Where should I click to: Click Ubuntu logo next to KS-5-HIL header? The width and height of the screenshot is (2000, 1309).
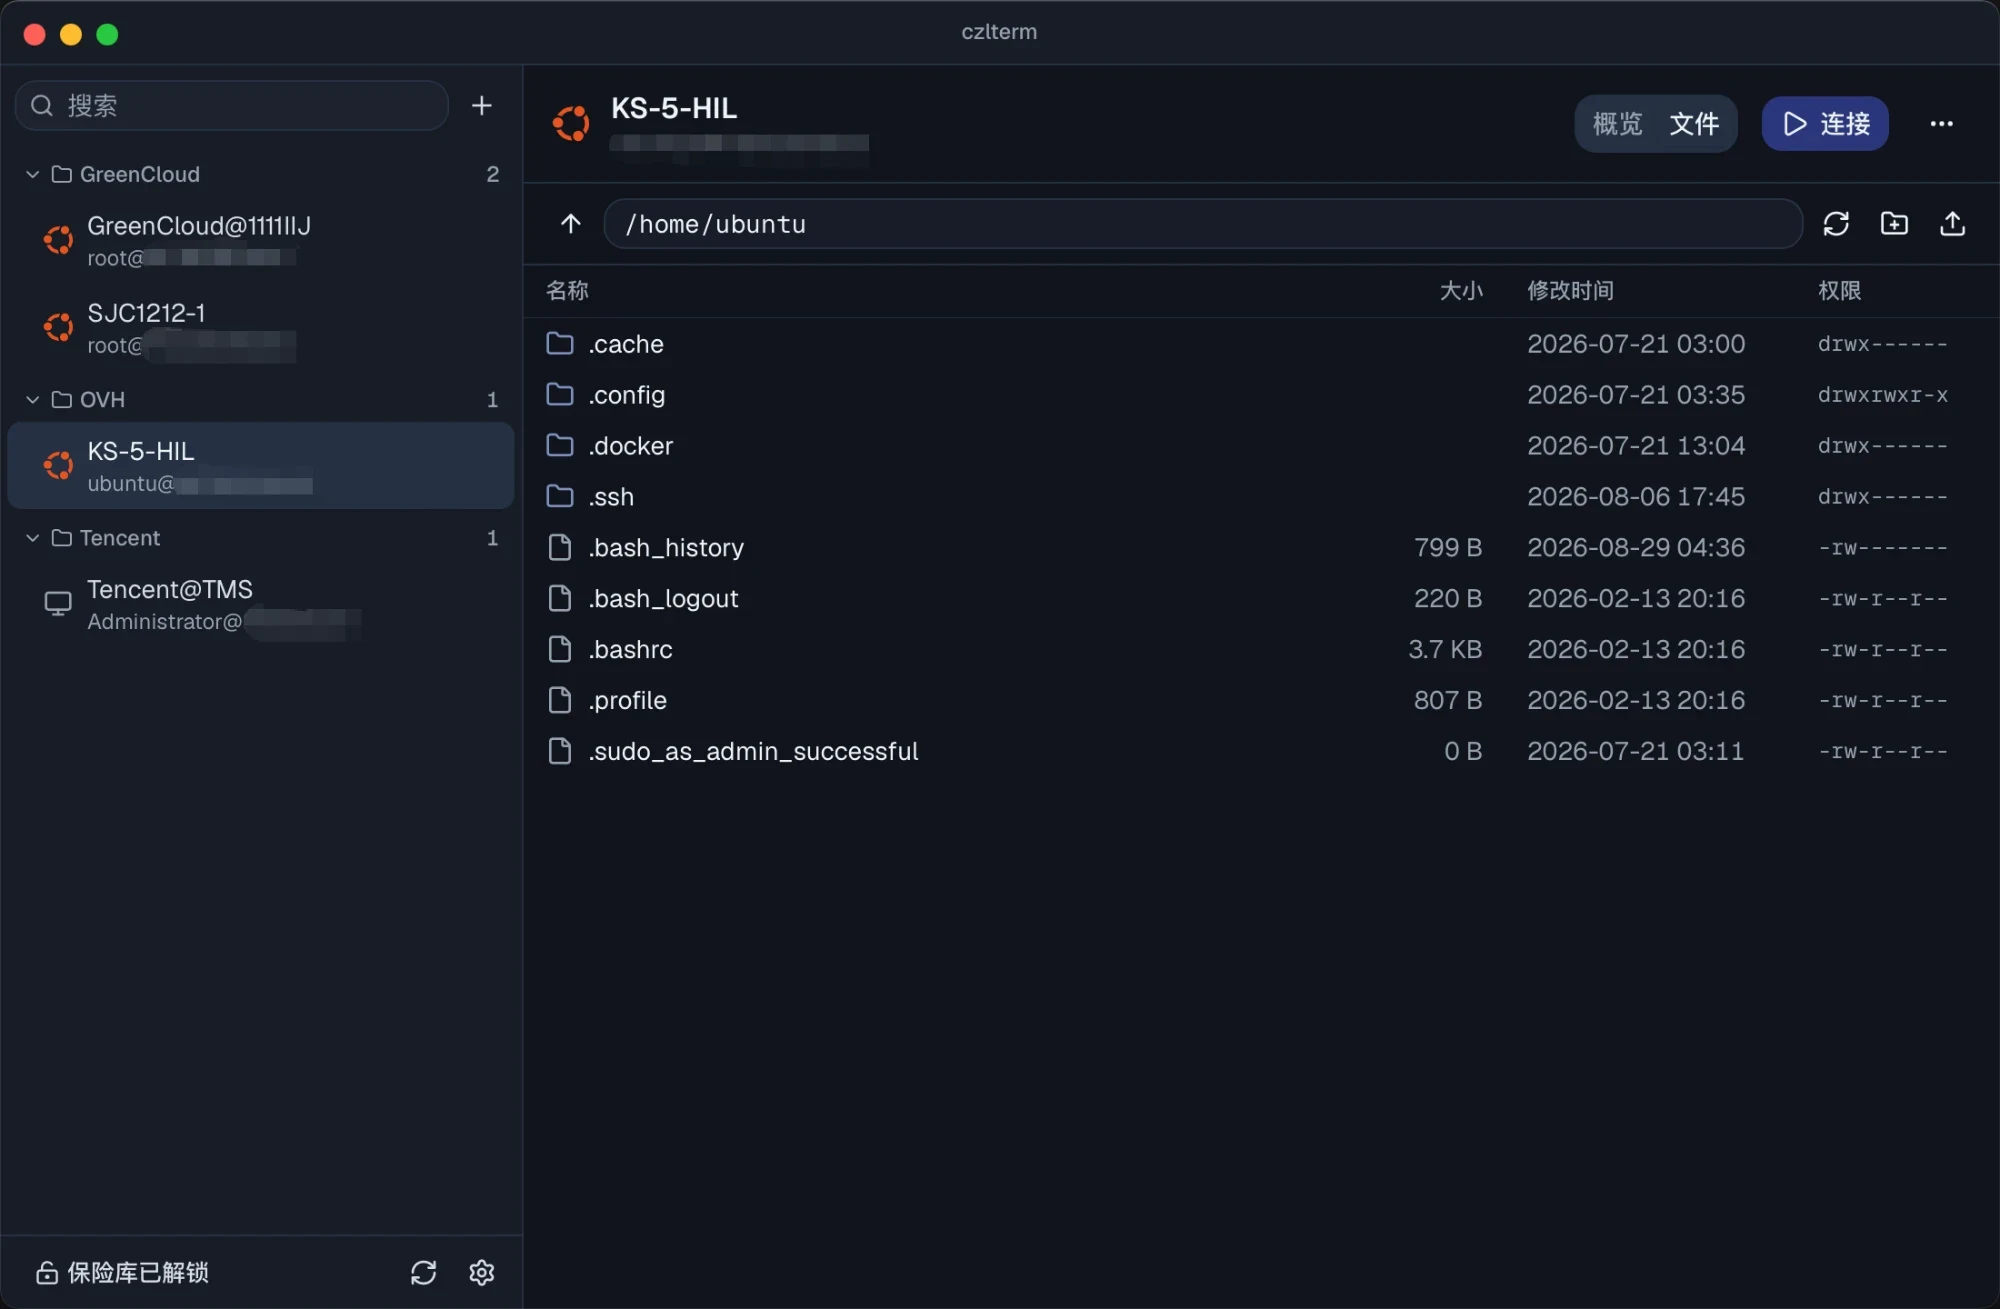(571, 124)
